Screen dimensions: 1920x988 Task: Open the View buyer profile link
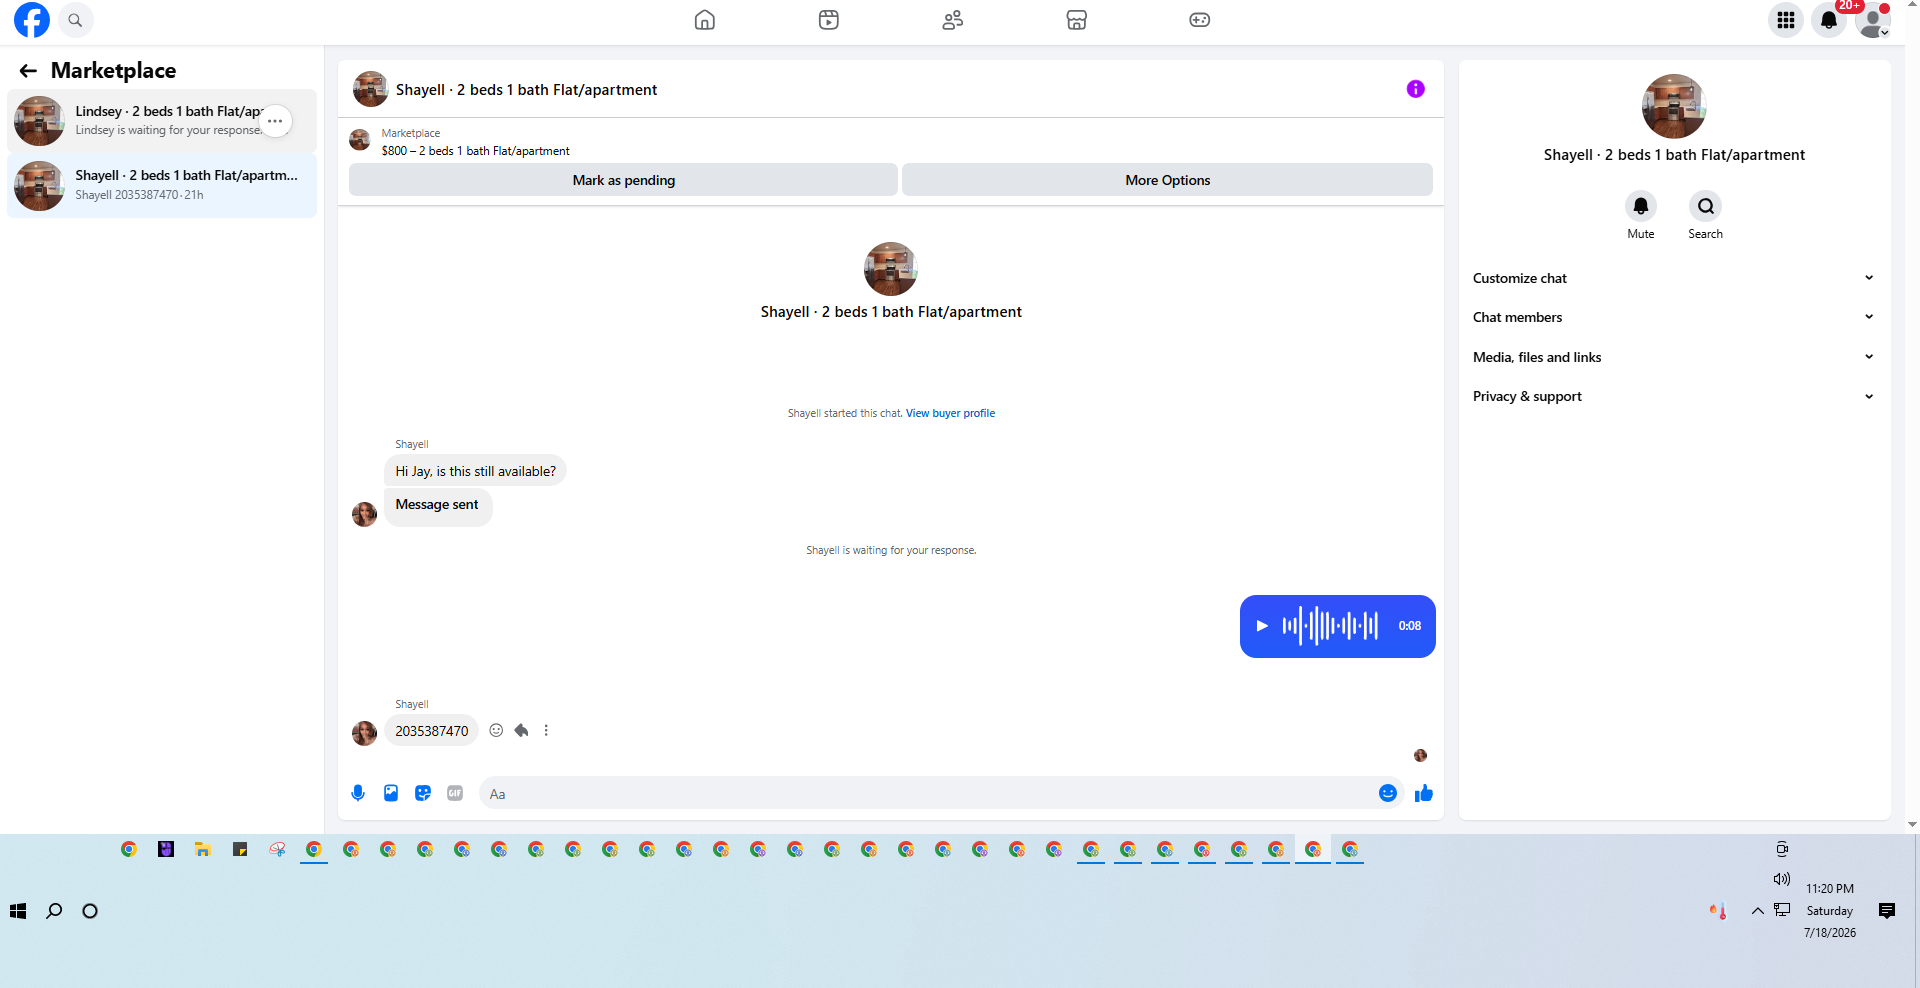click(950, 413)
